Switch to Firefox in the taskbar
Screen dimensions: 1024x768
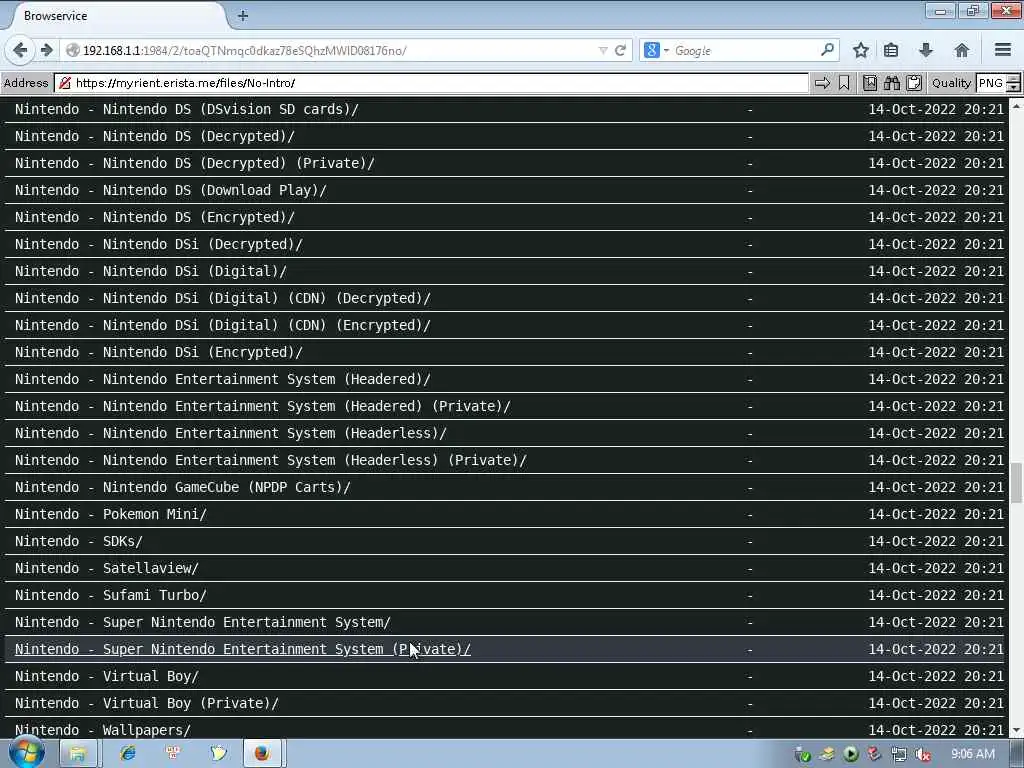pos(263,754)
